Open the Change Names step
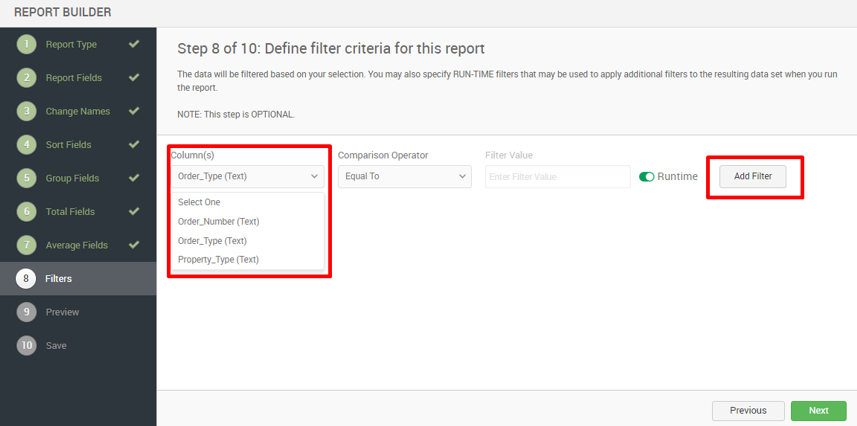The image size is (857, 426). pos(78,112)
